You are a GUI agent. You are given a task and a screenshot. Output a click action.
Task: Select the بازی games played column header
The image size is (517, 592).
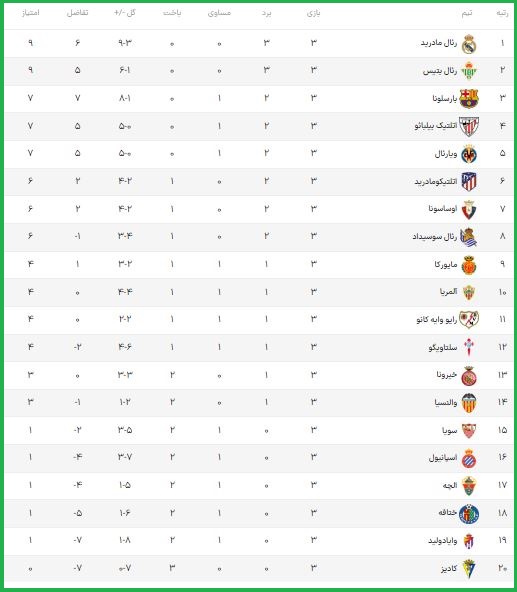313,13
